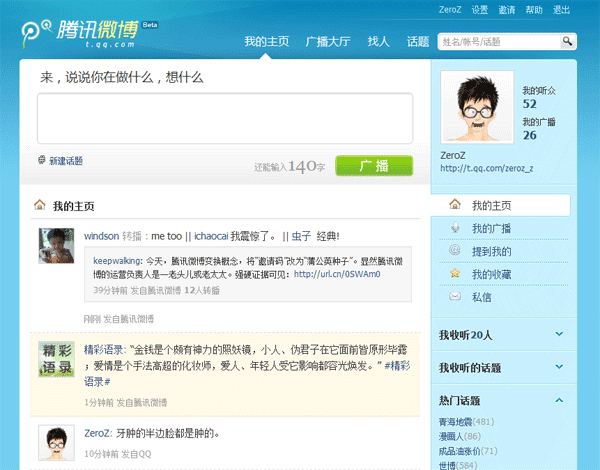Click 退出 to log out
The image size is (600, 470).
[561, 10]
